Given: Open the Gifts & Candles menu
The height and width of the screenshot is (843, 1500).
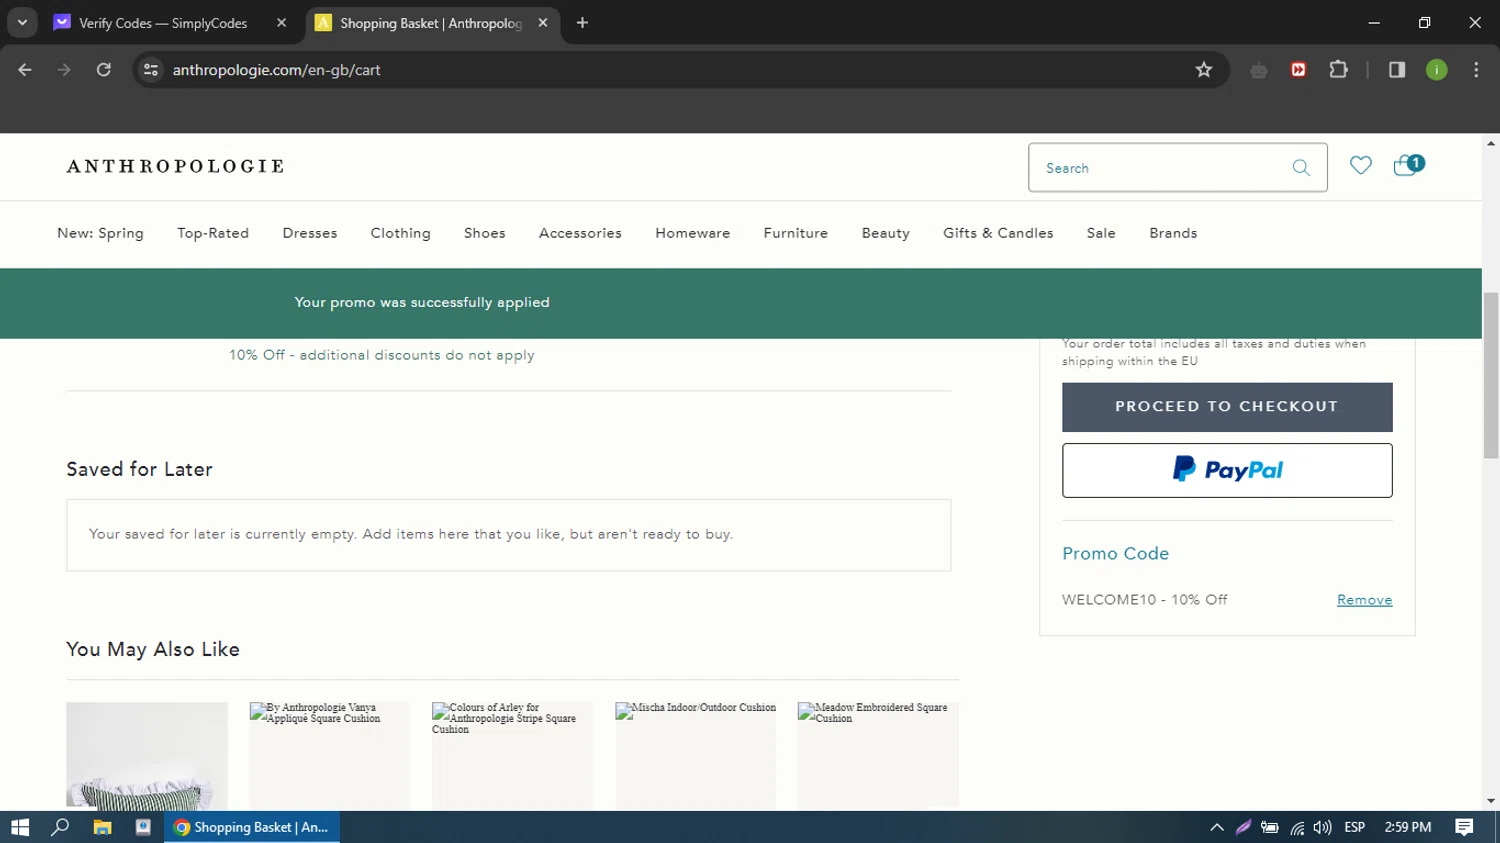Looking at the screenshot, I should (x=998, y=233).
